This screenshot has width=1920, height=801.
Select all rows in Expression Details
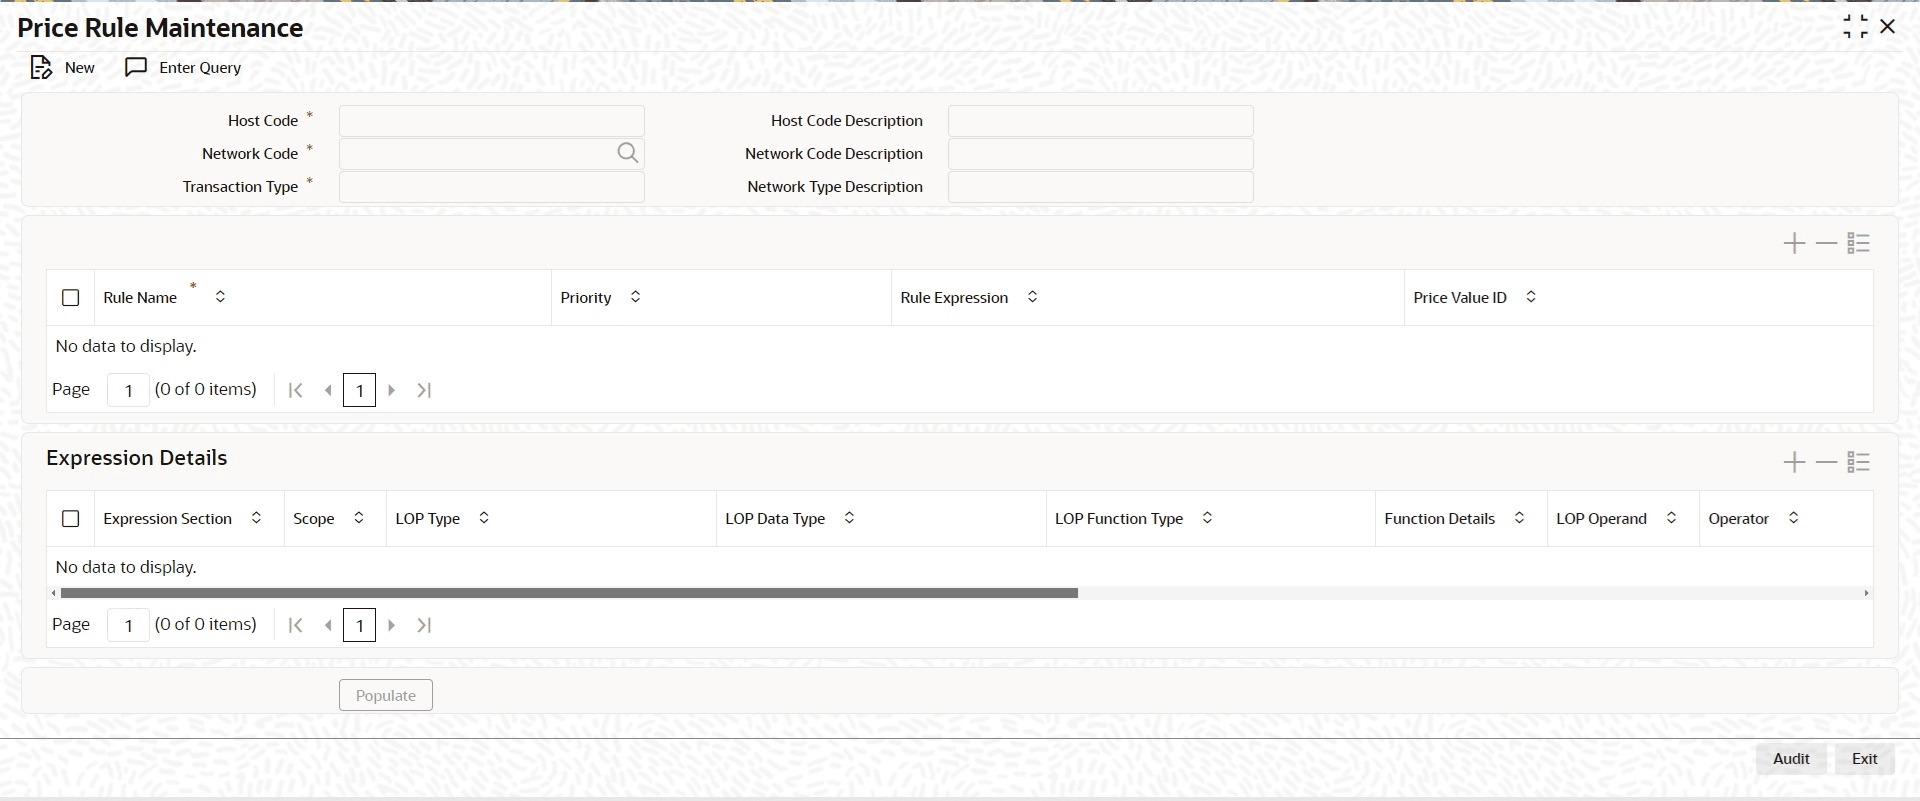[x=70, y=519]
